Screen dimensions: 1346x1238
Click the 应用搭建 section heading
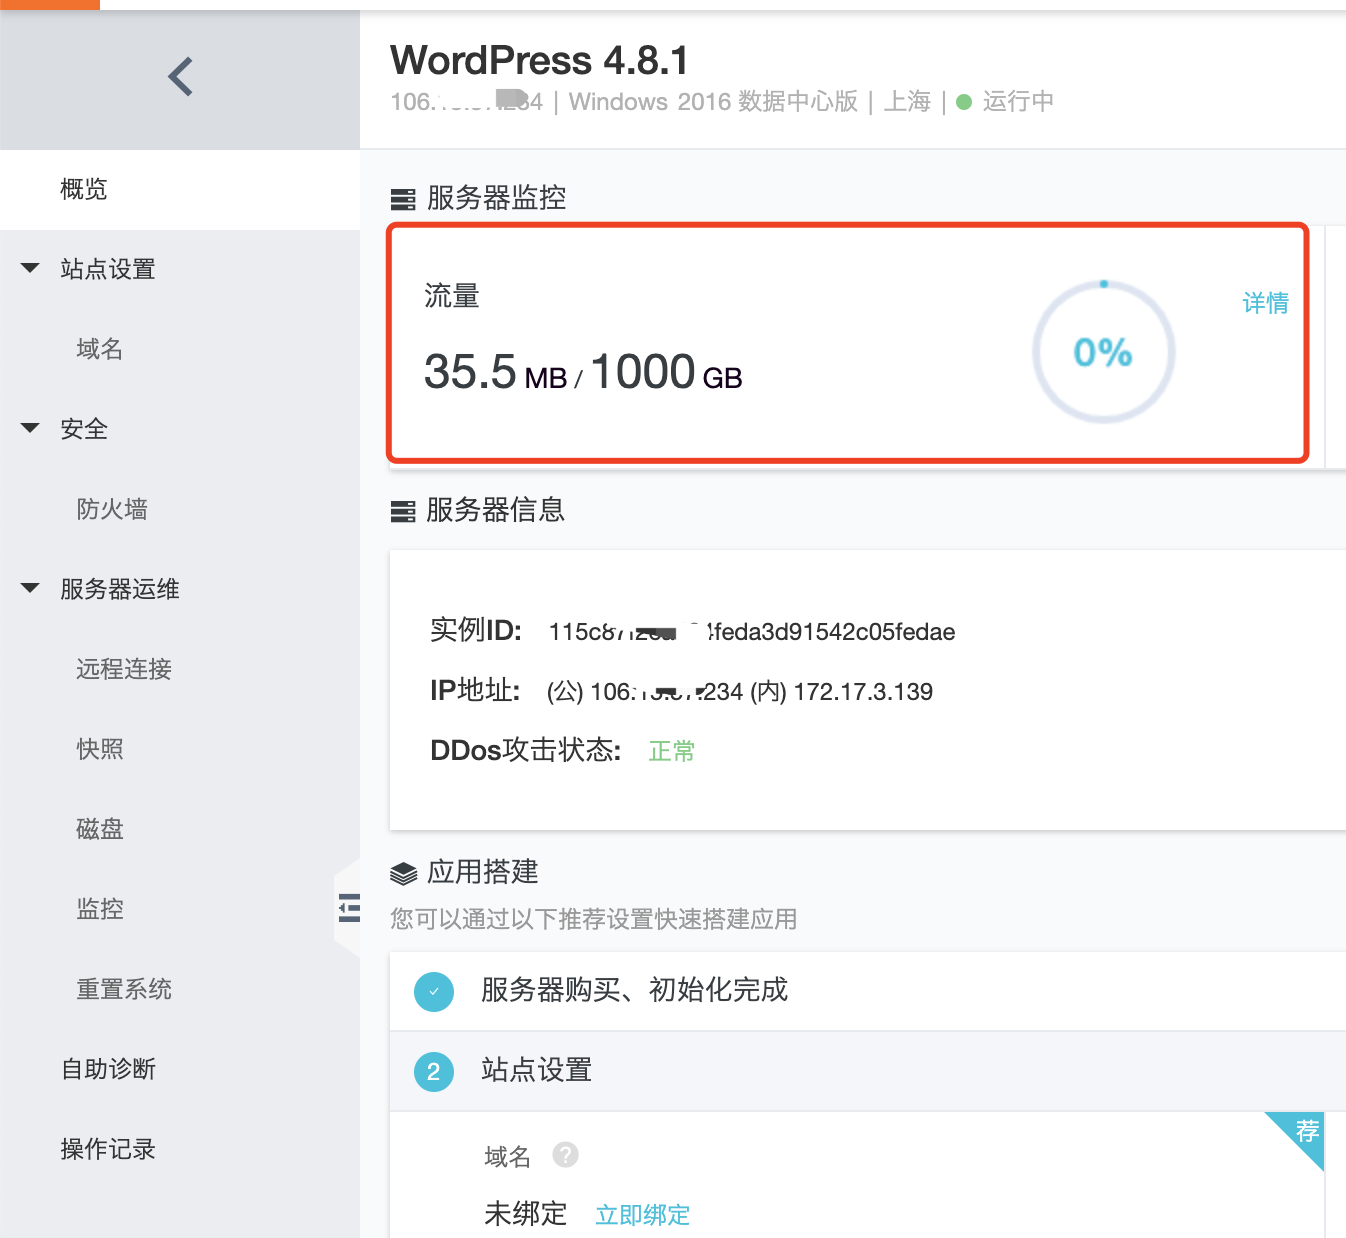(482, 872)
